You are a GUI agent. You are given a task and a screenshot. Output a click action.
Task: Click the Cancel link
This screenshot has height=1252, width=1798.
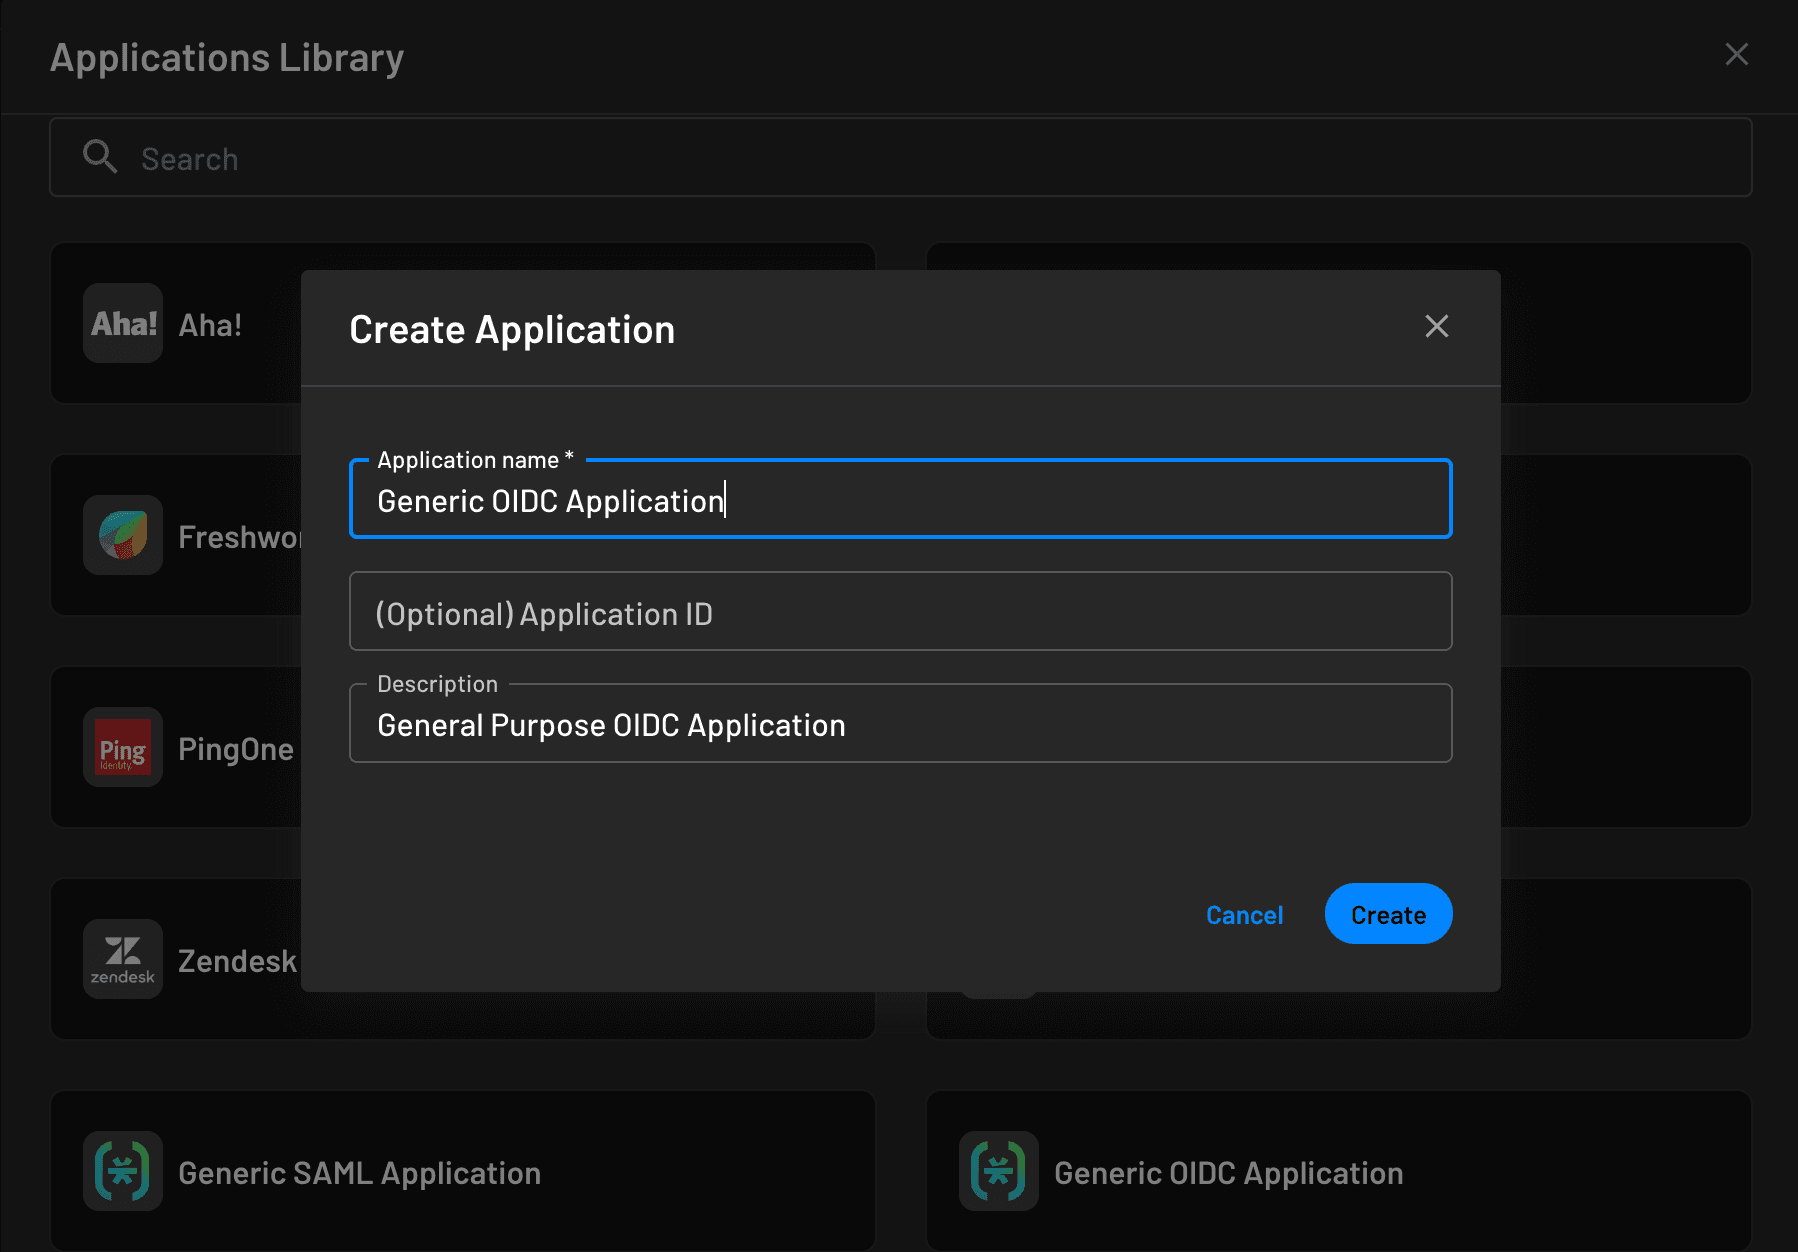(x=1244, y=914)
